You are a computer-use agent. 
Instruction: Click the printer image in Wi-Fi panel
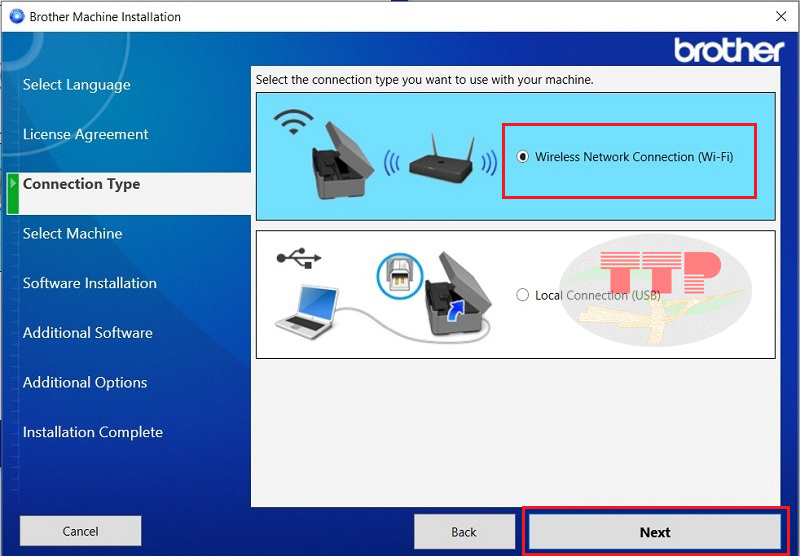(x=341, y=161)
